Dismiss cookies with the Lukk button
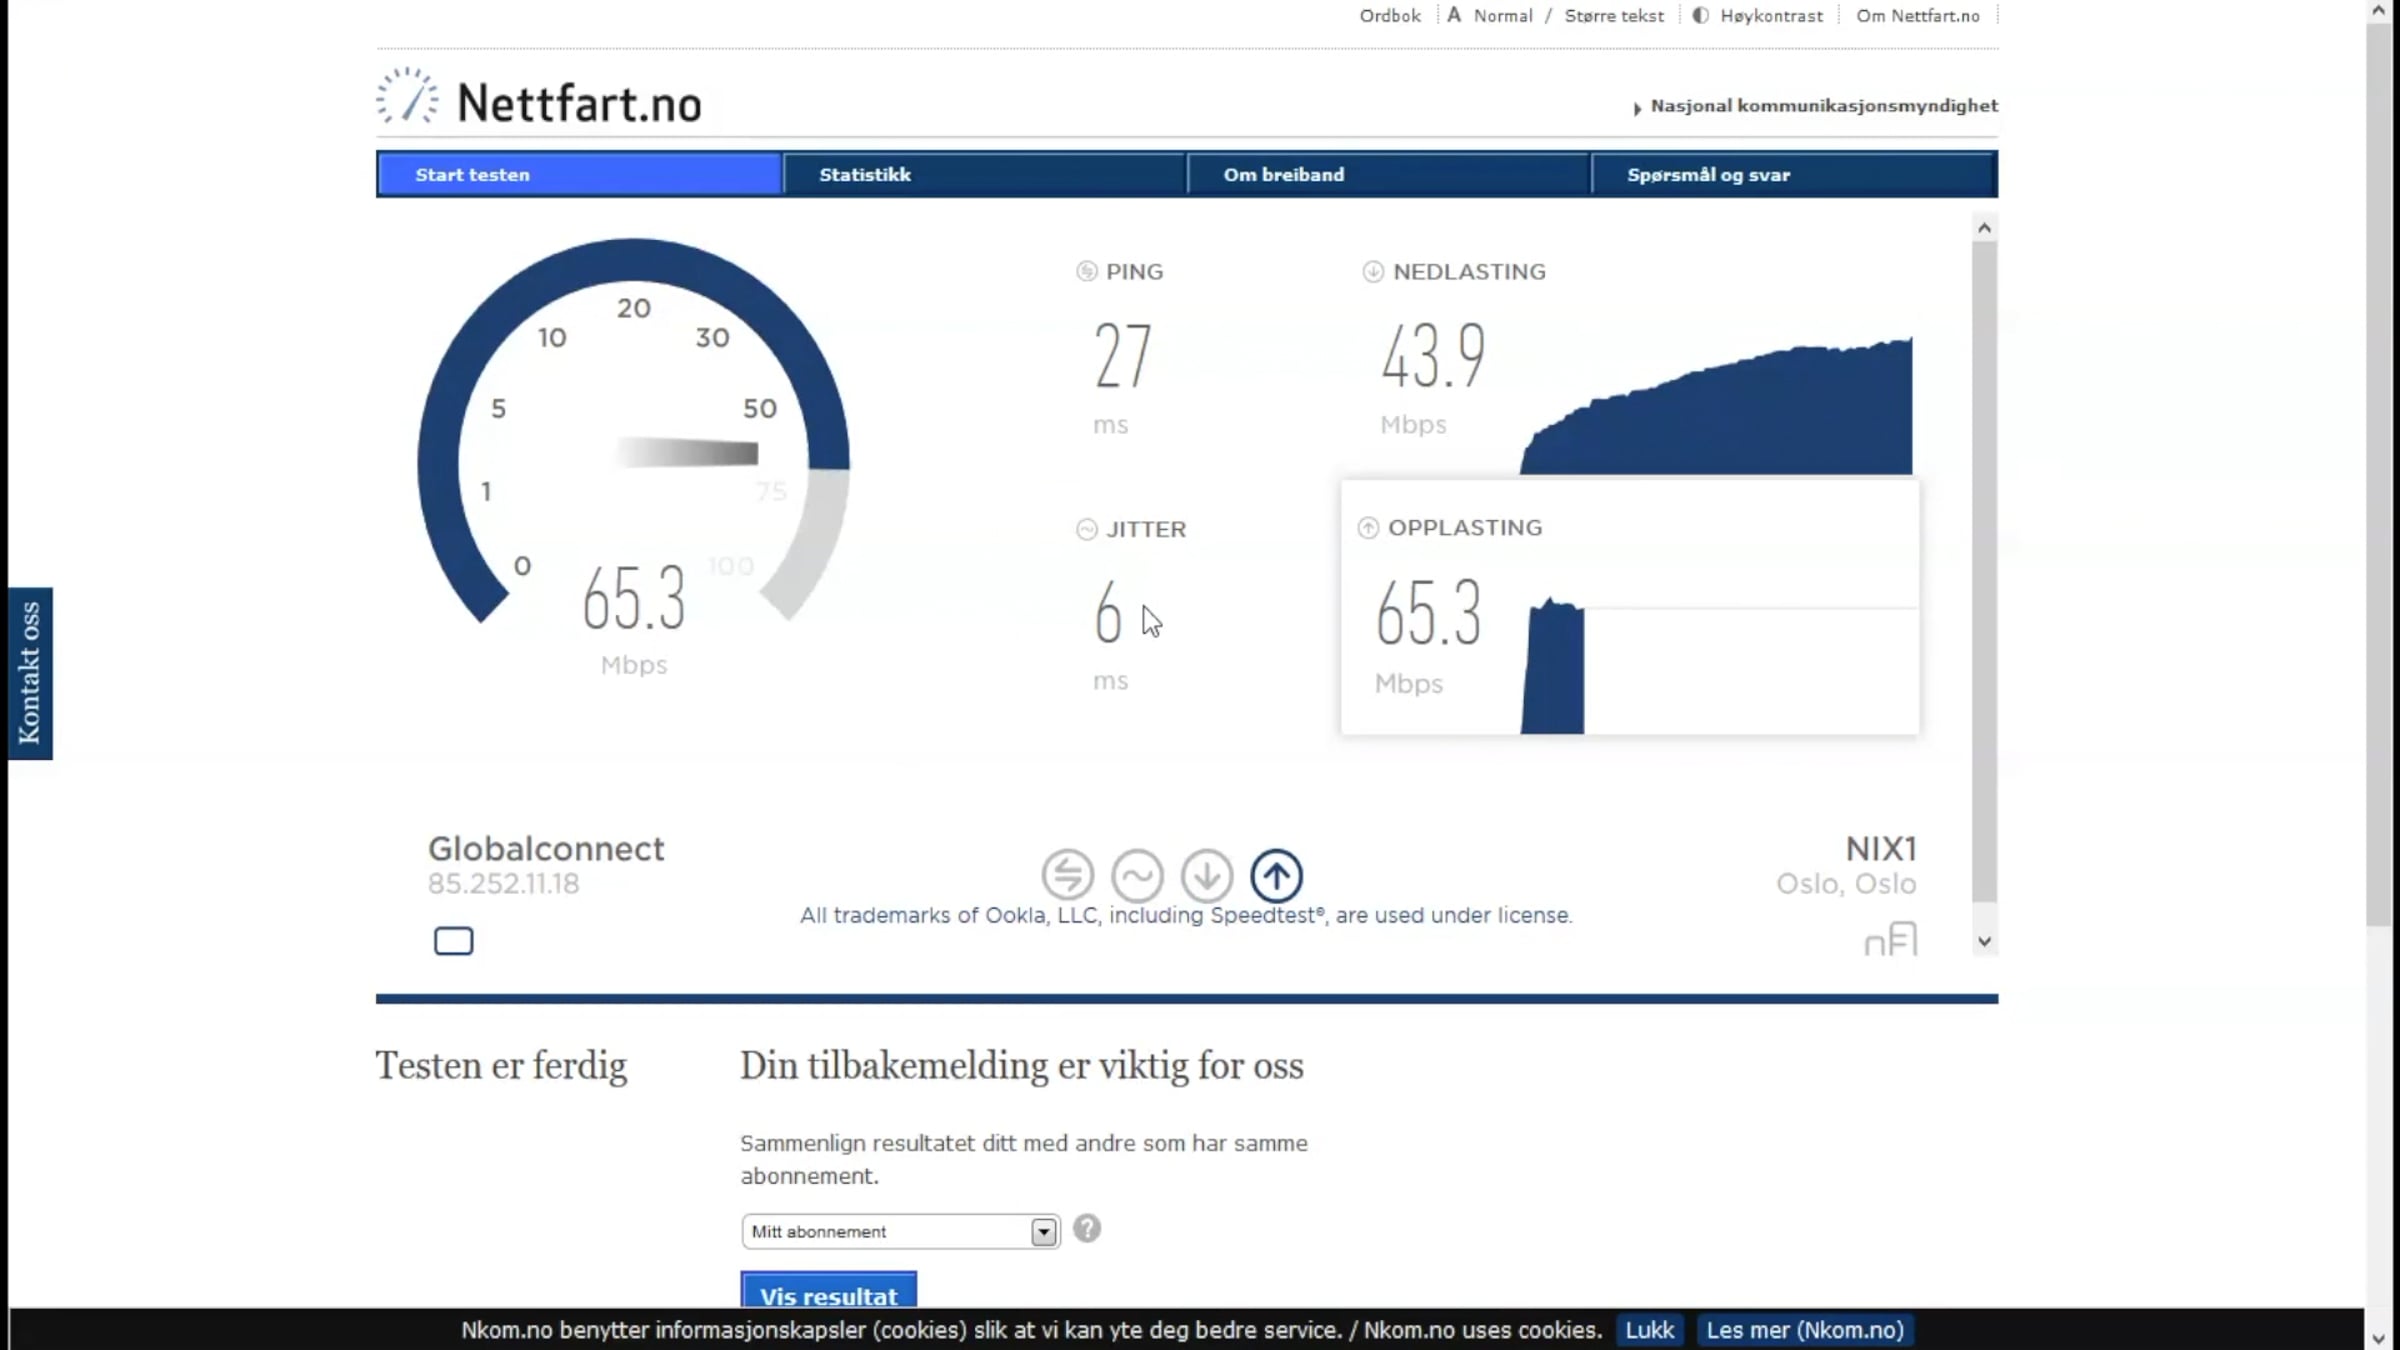2400x1350 pixels. click(1649, 1330)
